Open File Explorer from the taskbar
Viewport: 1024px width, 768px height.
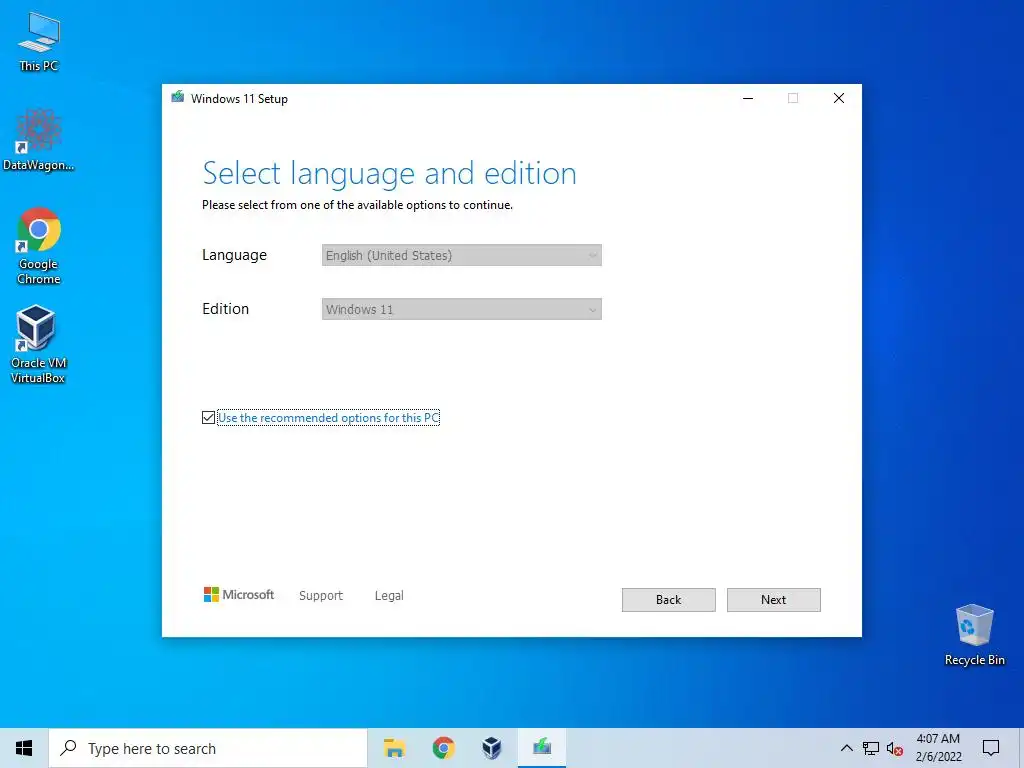(x=394, y=748)
